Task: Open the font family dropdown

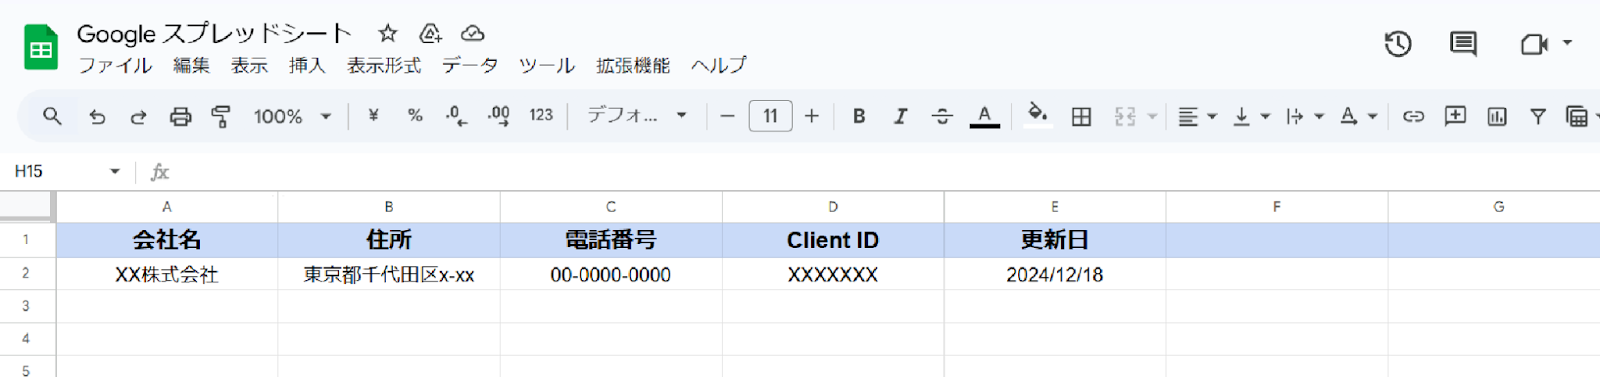Action: click(x=637, y=116)
